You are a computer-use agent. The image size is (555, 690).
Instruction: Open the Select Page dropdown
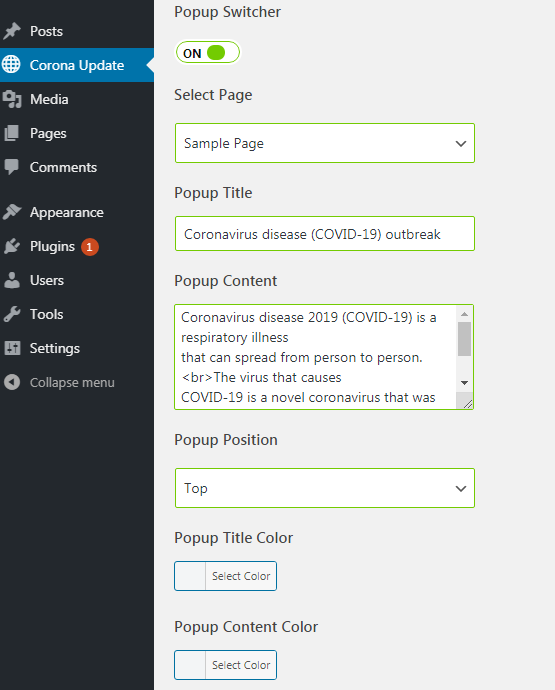pos(325,143)
